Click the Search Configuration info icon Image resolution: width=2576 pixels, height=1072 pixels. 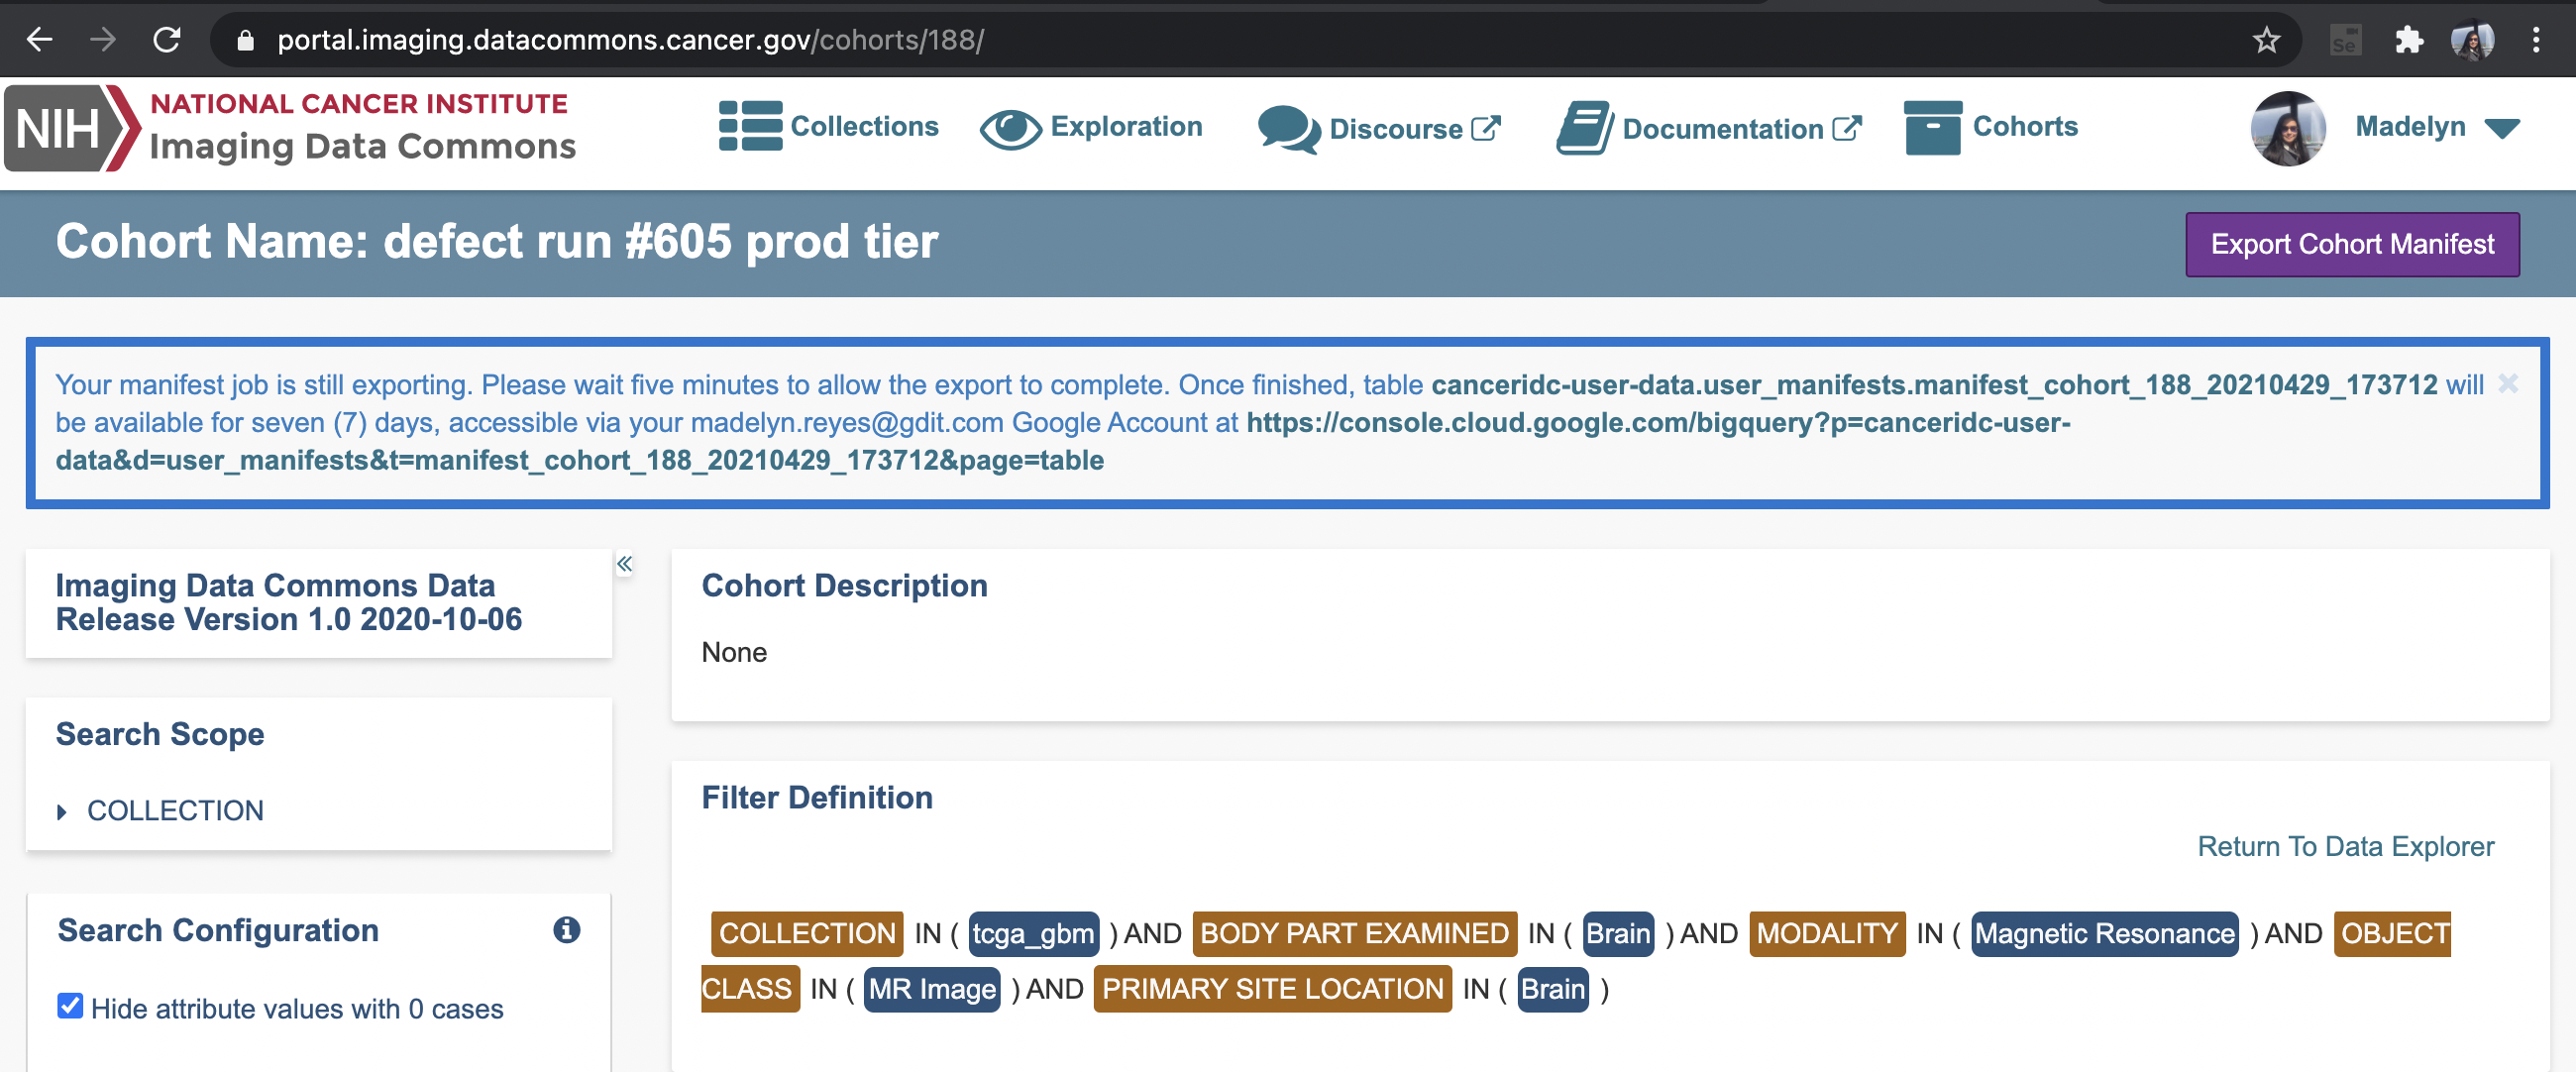coord(566,930)
